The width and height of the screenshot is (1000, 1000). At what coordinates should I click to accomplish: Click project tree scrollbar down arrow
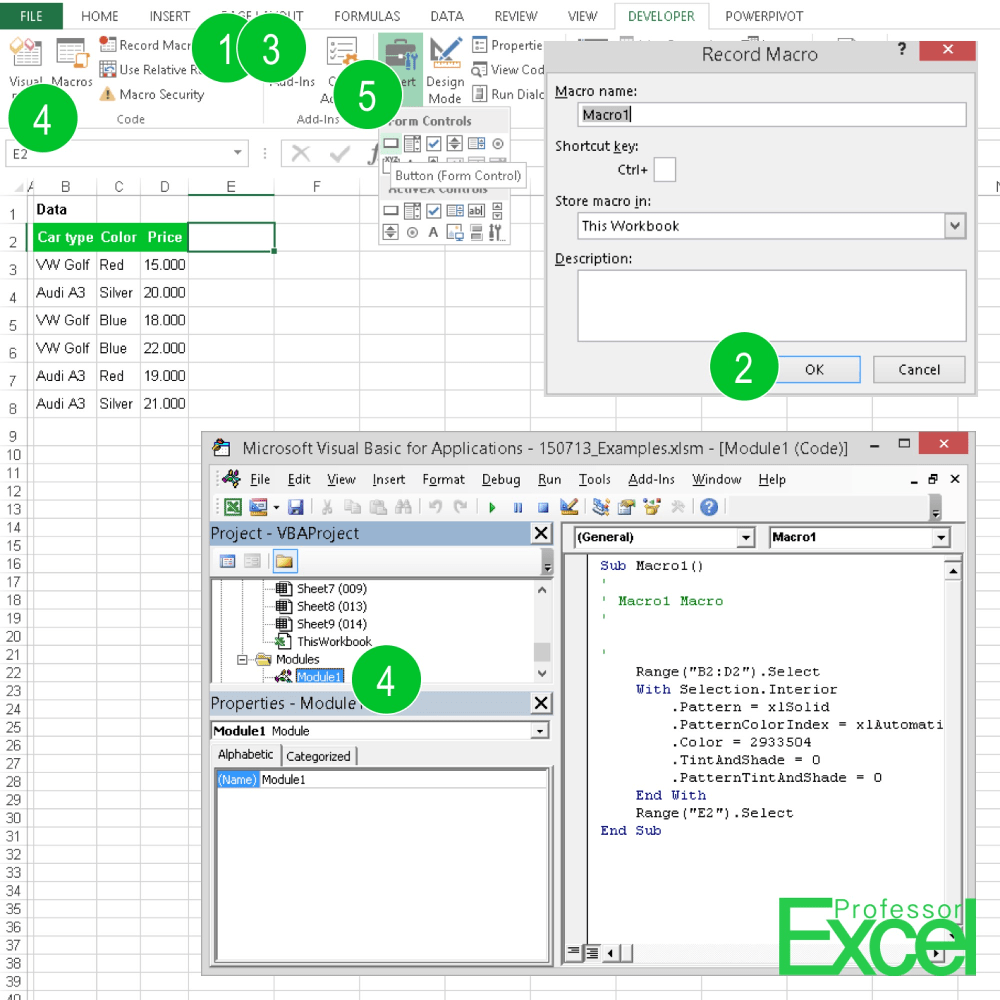tap(541, 673)
